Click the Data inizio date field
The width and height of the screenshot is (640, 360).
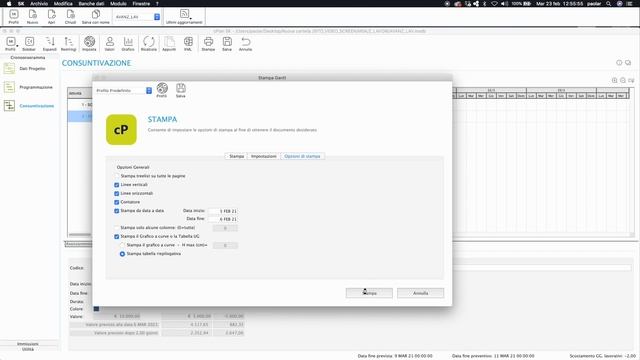tap(223, 211)
